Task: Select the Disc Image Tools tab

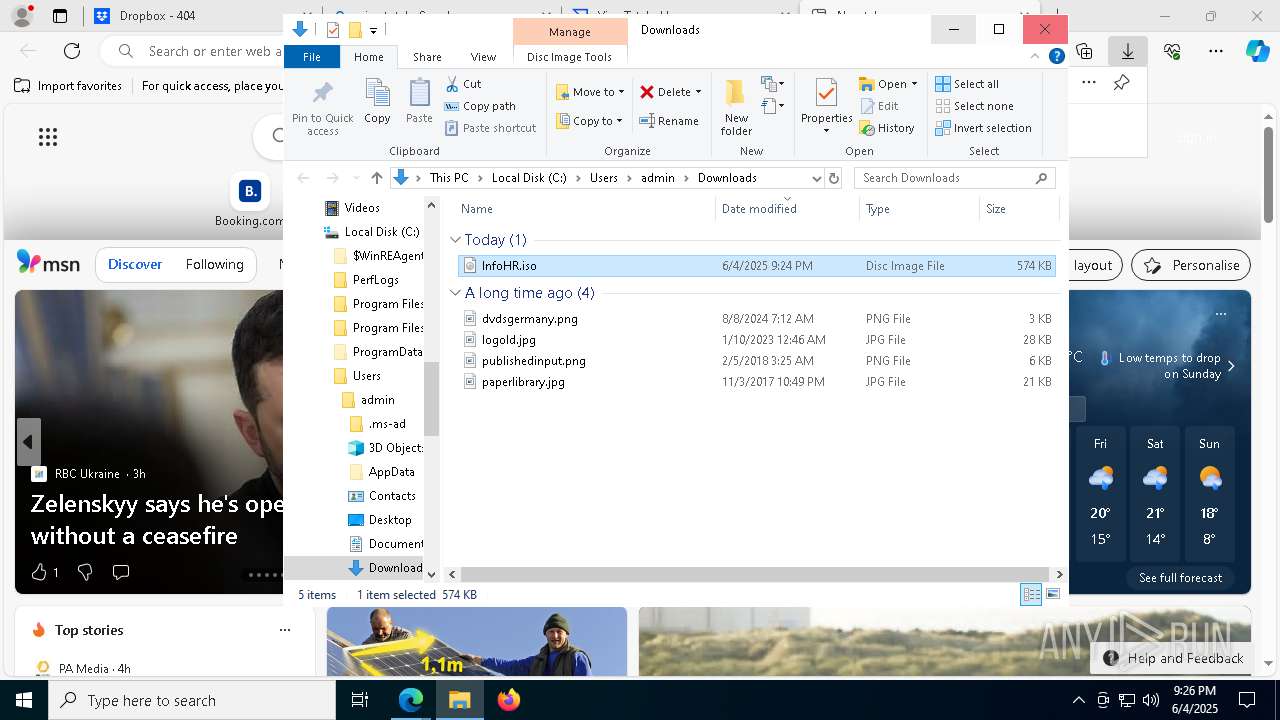Action: 569,57
